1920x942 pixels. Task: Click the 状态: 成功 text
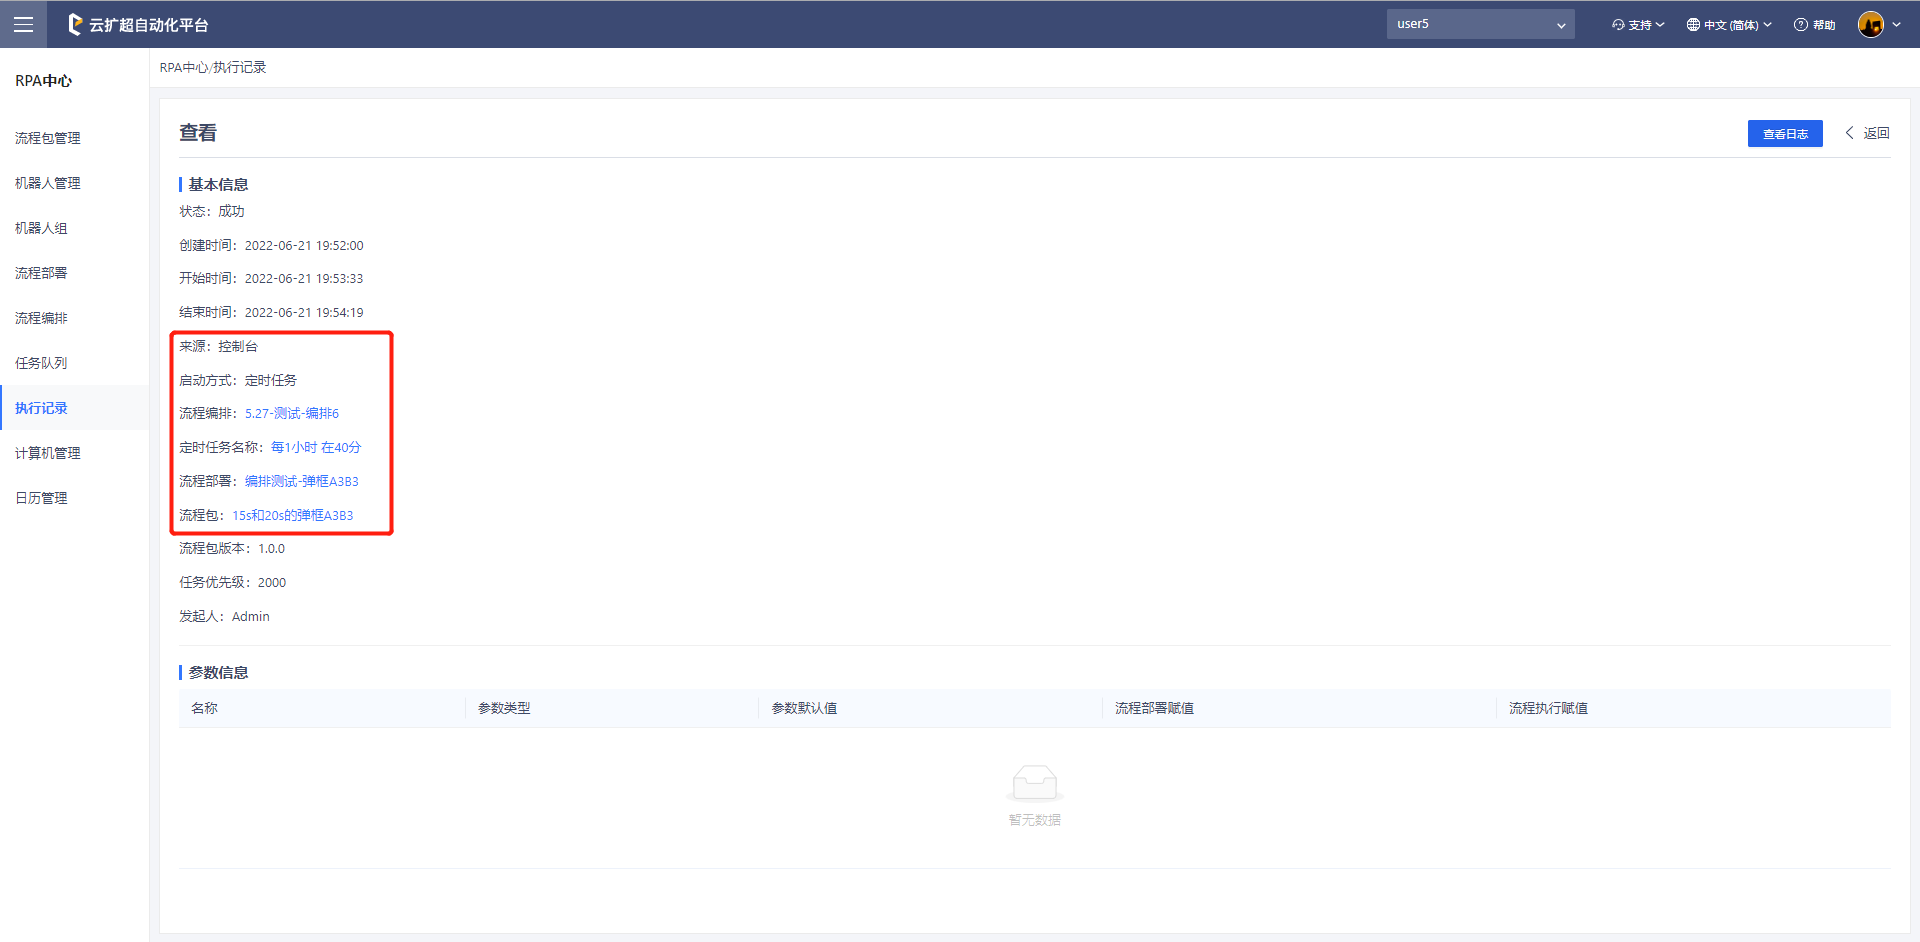pos(212,211)
